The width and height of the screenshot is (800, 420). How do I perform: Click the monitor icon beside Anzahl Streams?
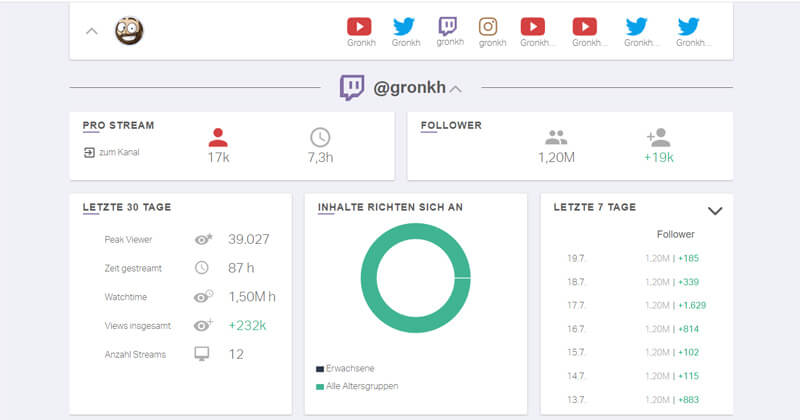pos(202,354)
